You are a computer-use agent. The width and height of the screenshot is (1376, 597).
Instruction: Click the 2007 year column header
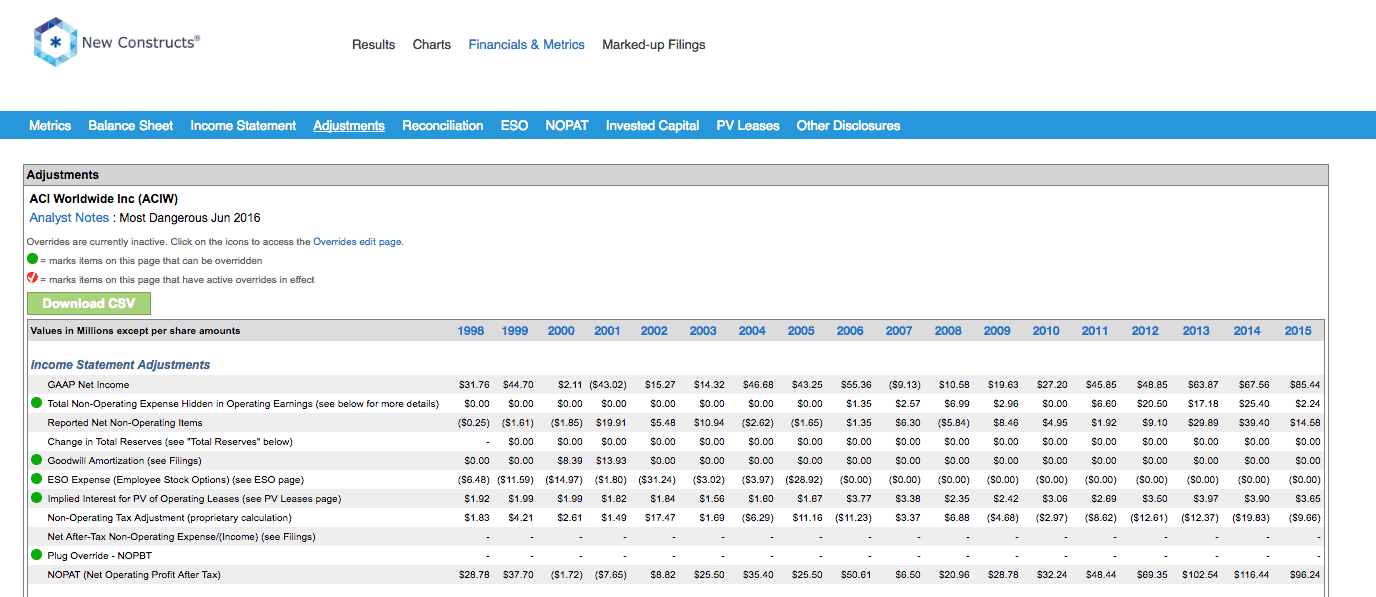[x=899, y=331]
